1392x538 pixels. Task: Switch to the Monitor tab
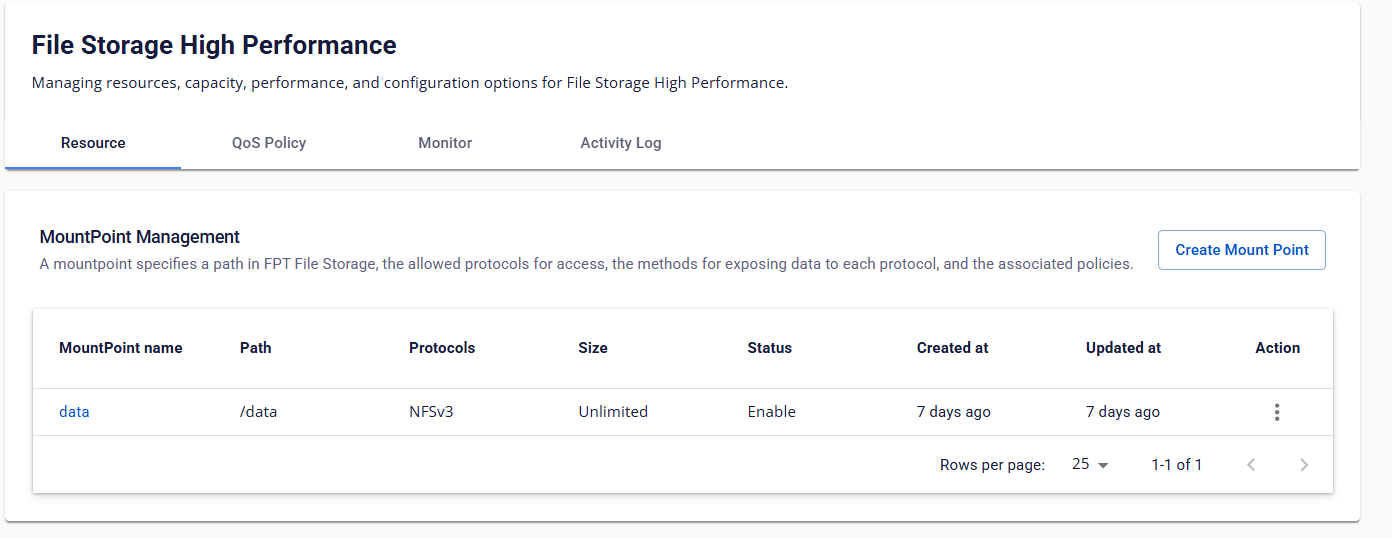click(445, 143)
